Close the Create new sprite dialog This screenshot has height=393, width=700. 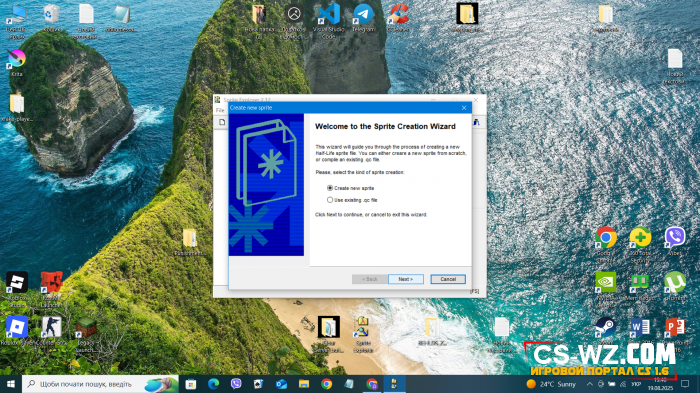tap(464, 108)
